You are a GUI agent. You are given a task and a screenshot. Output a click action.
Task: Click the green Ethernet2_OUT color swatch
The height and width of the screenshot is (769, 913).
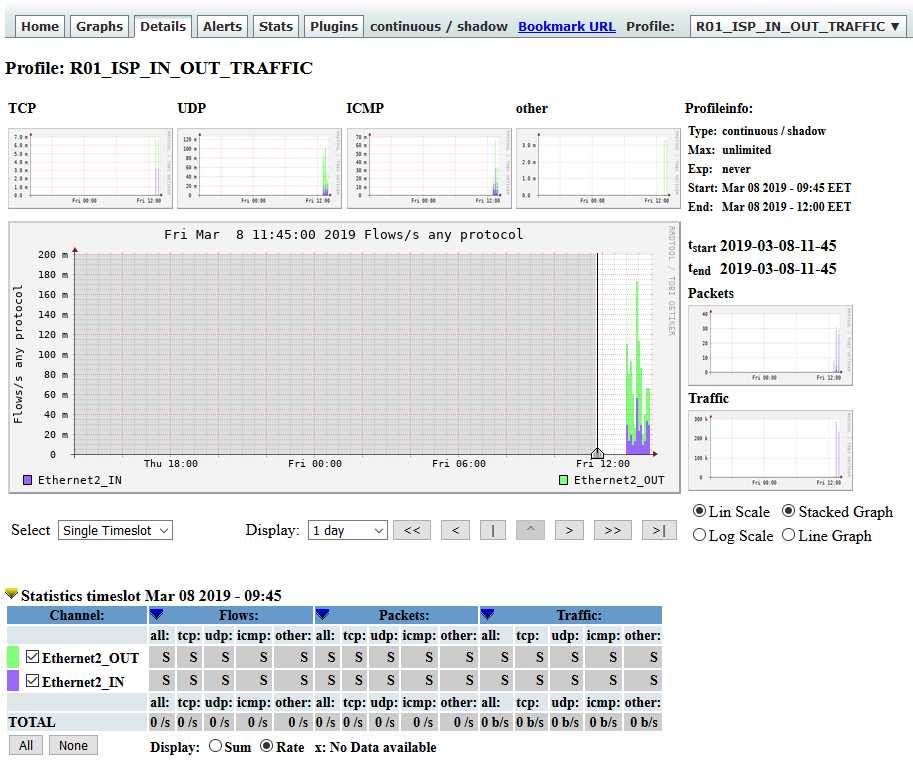pyautogui.click(x=13, y=657)
